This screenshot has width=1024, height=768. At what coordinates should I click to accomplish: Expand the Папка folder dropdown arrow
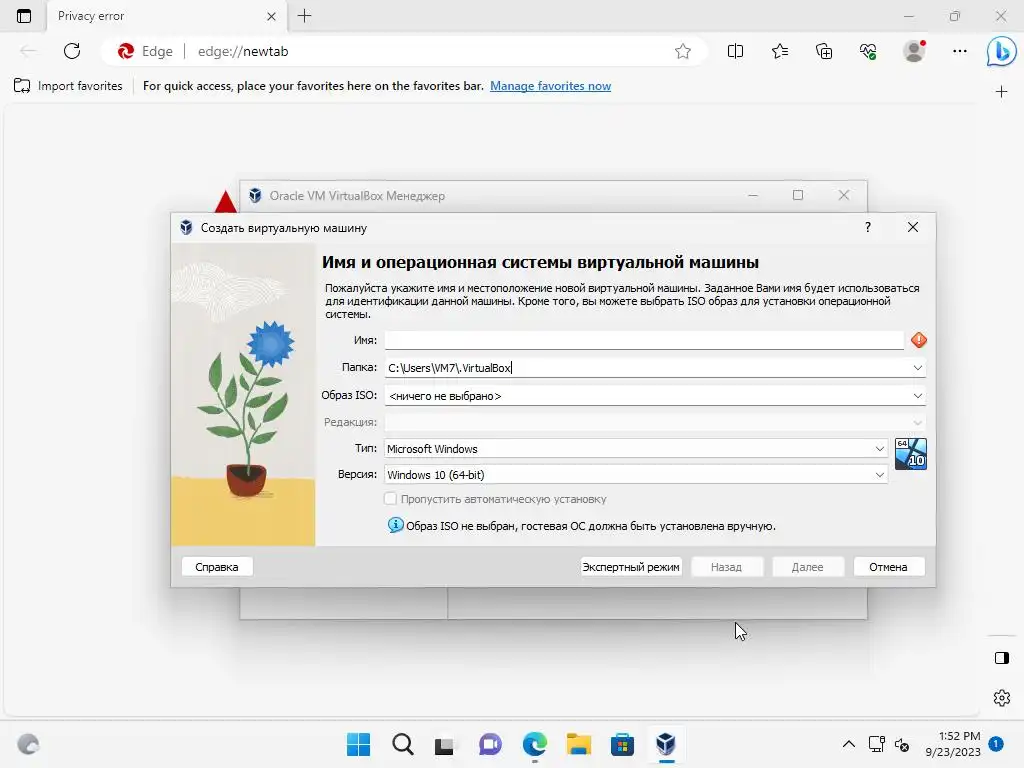918,368
